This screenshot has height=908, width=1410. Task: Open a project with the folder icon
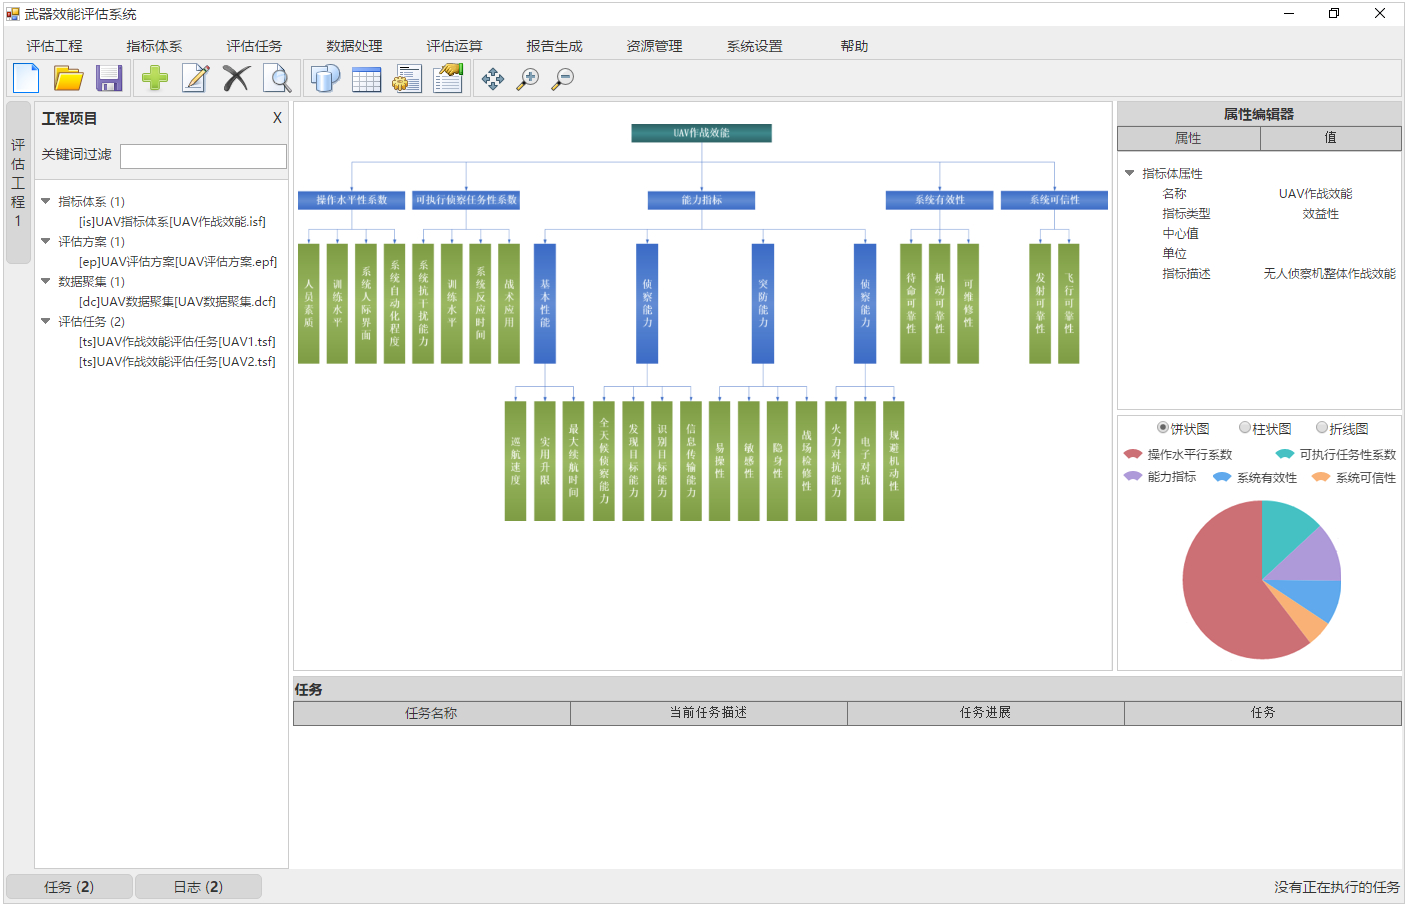click(x=68, y=78)
